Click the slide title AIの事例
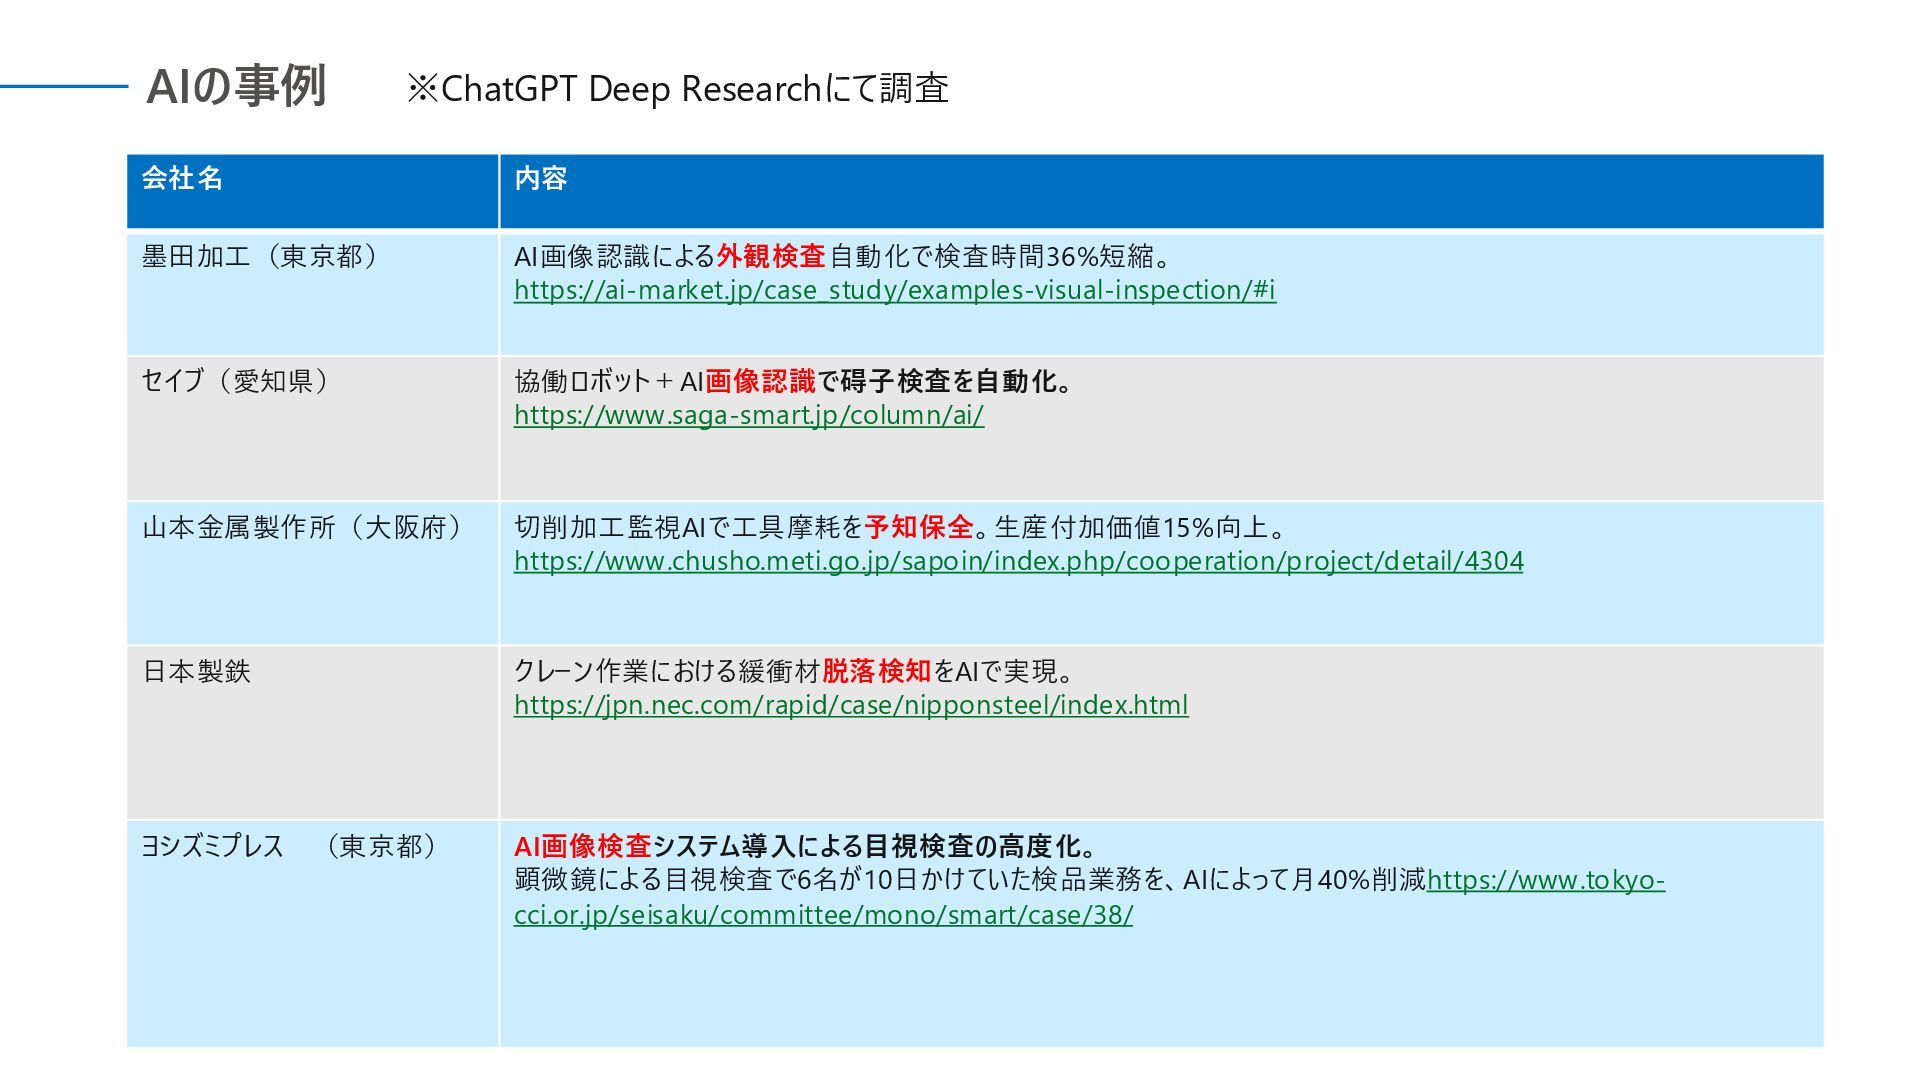The height and width of the screenshot is (1080, 1920). 236,86
